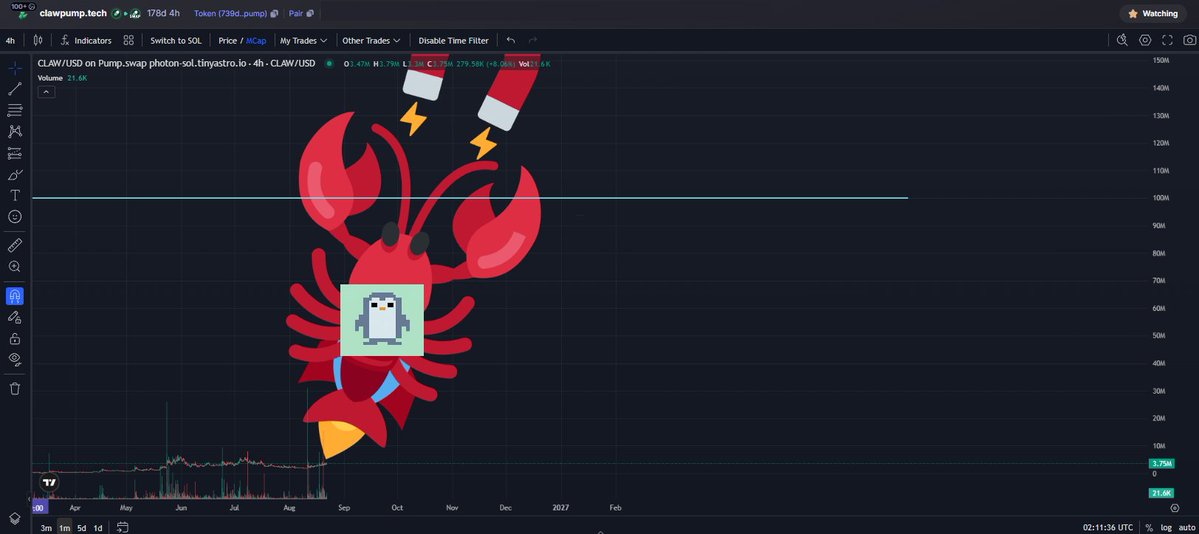The height and width of the screenshot is (534, 1199).
Task: Remove drawings with trash icon
Action: pos(15,389)
